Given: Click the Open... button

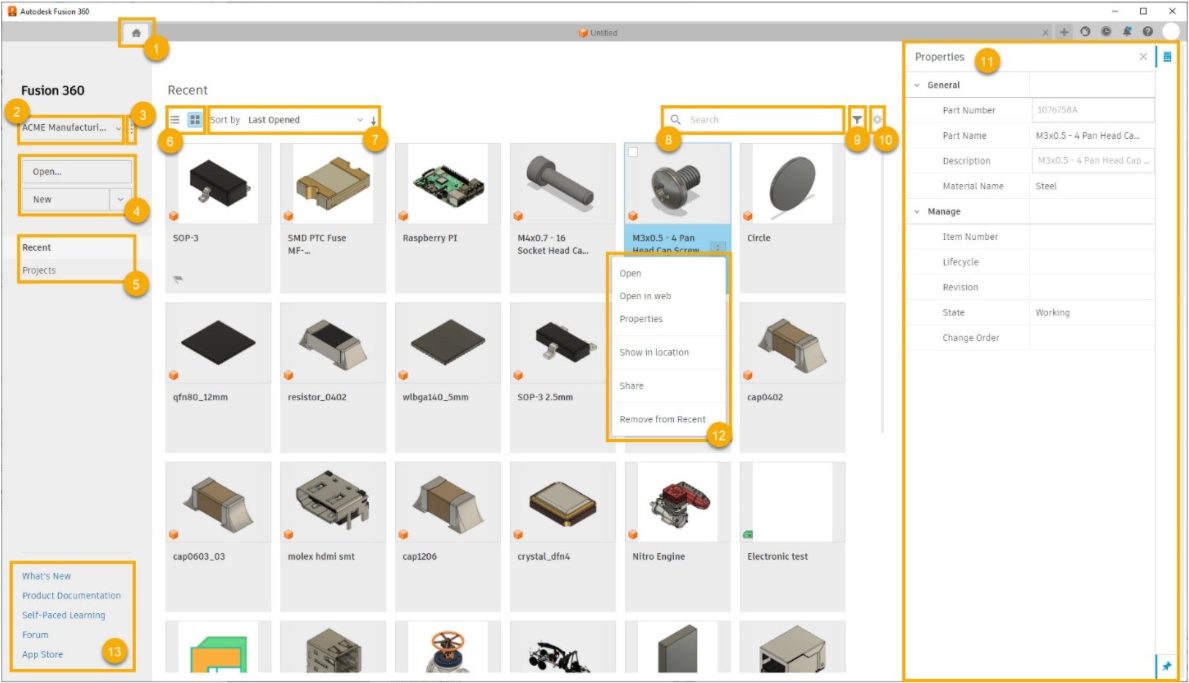Looking at the screenshot, I should [77, 172].
